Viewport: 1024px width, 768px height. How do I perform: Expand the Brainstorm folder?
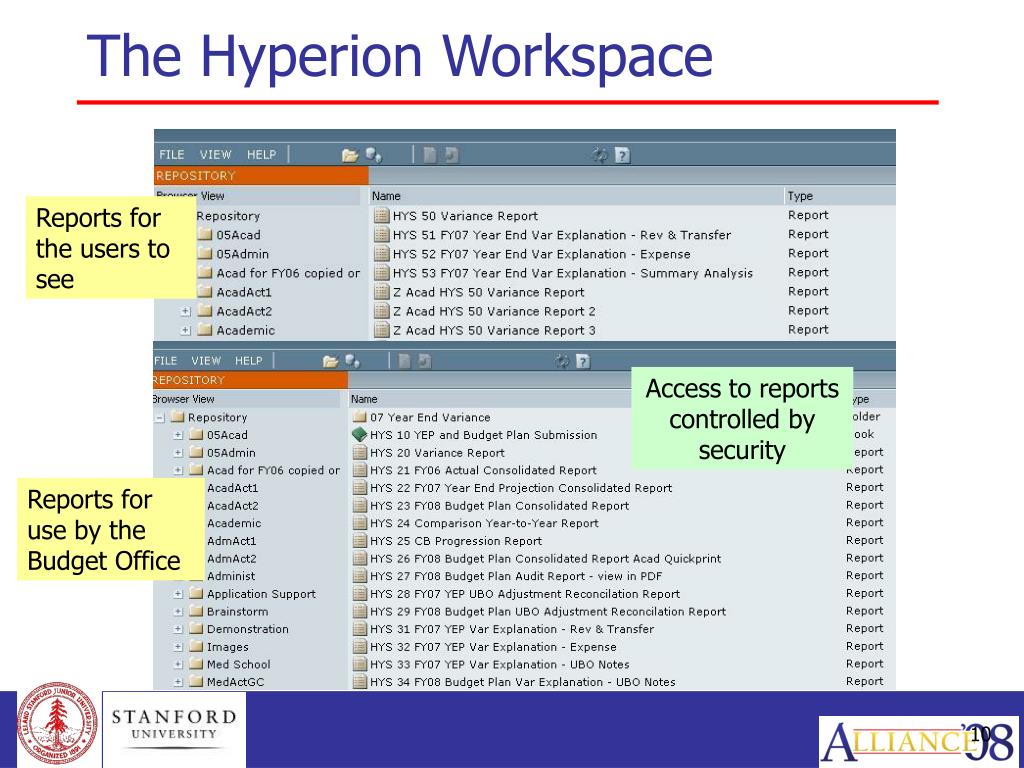(178, 612)
